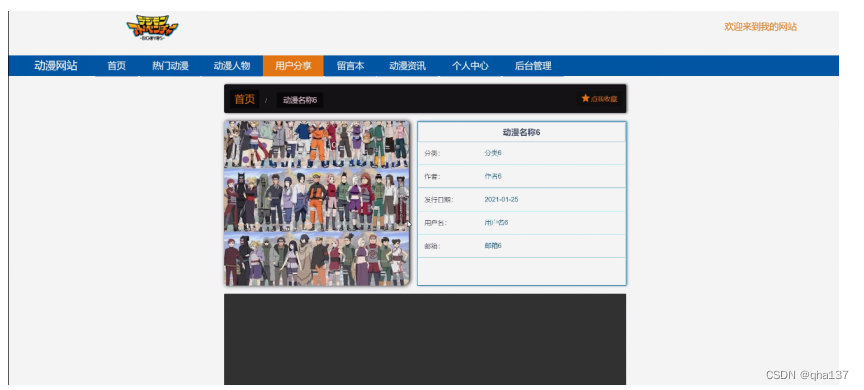
Task: Click the 发行日期 label
Action: [438, 199]
